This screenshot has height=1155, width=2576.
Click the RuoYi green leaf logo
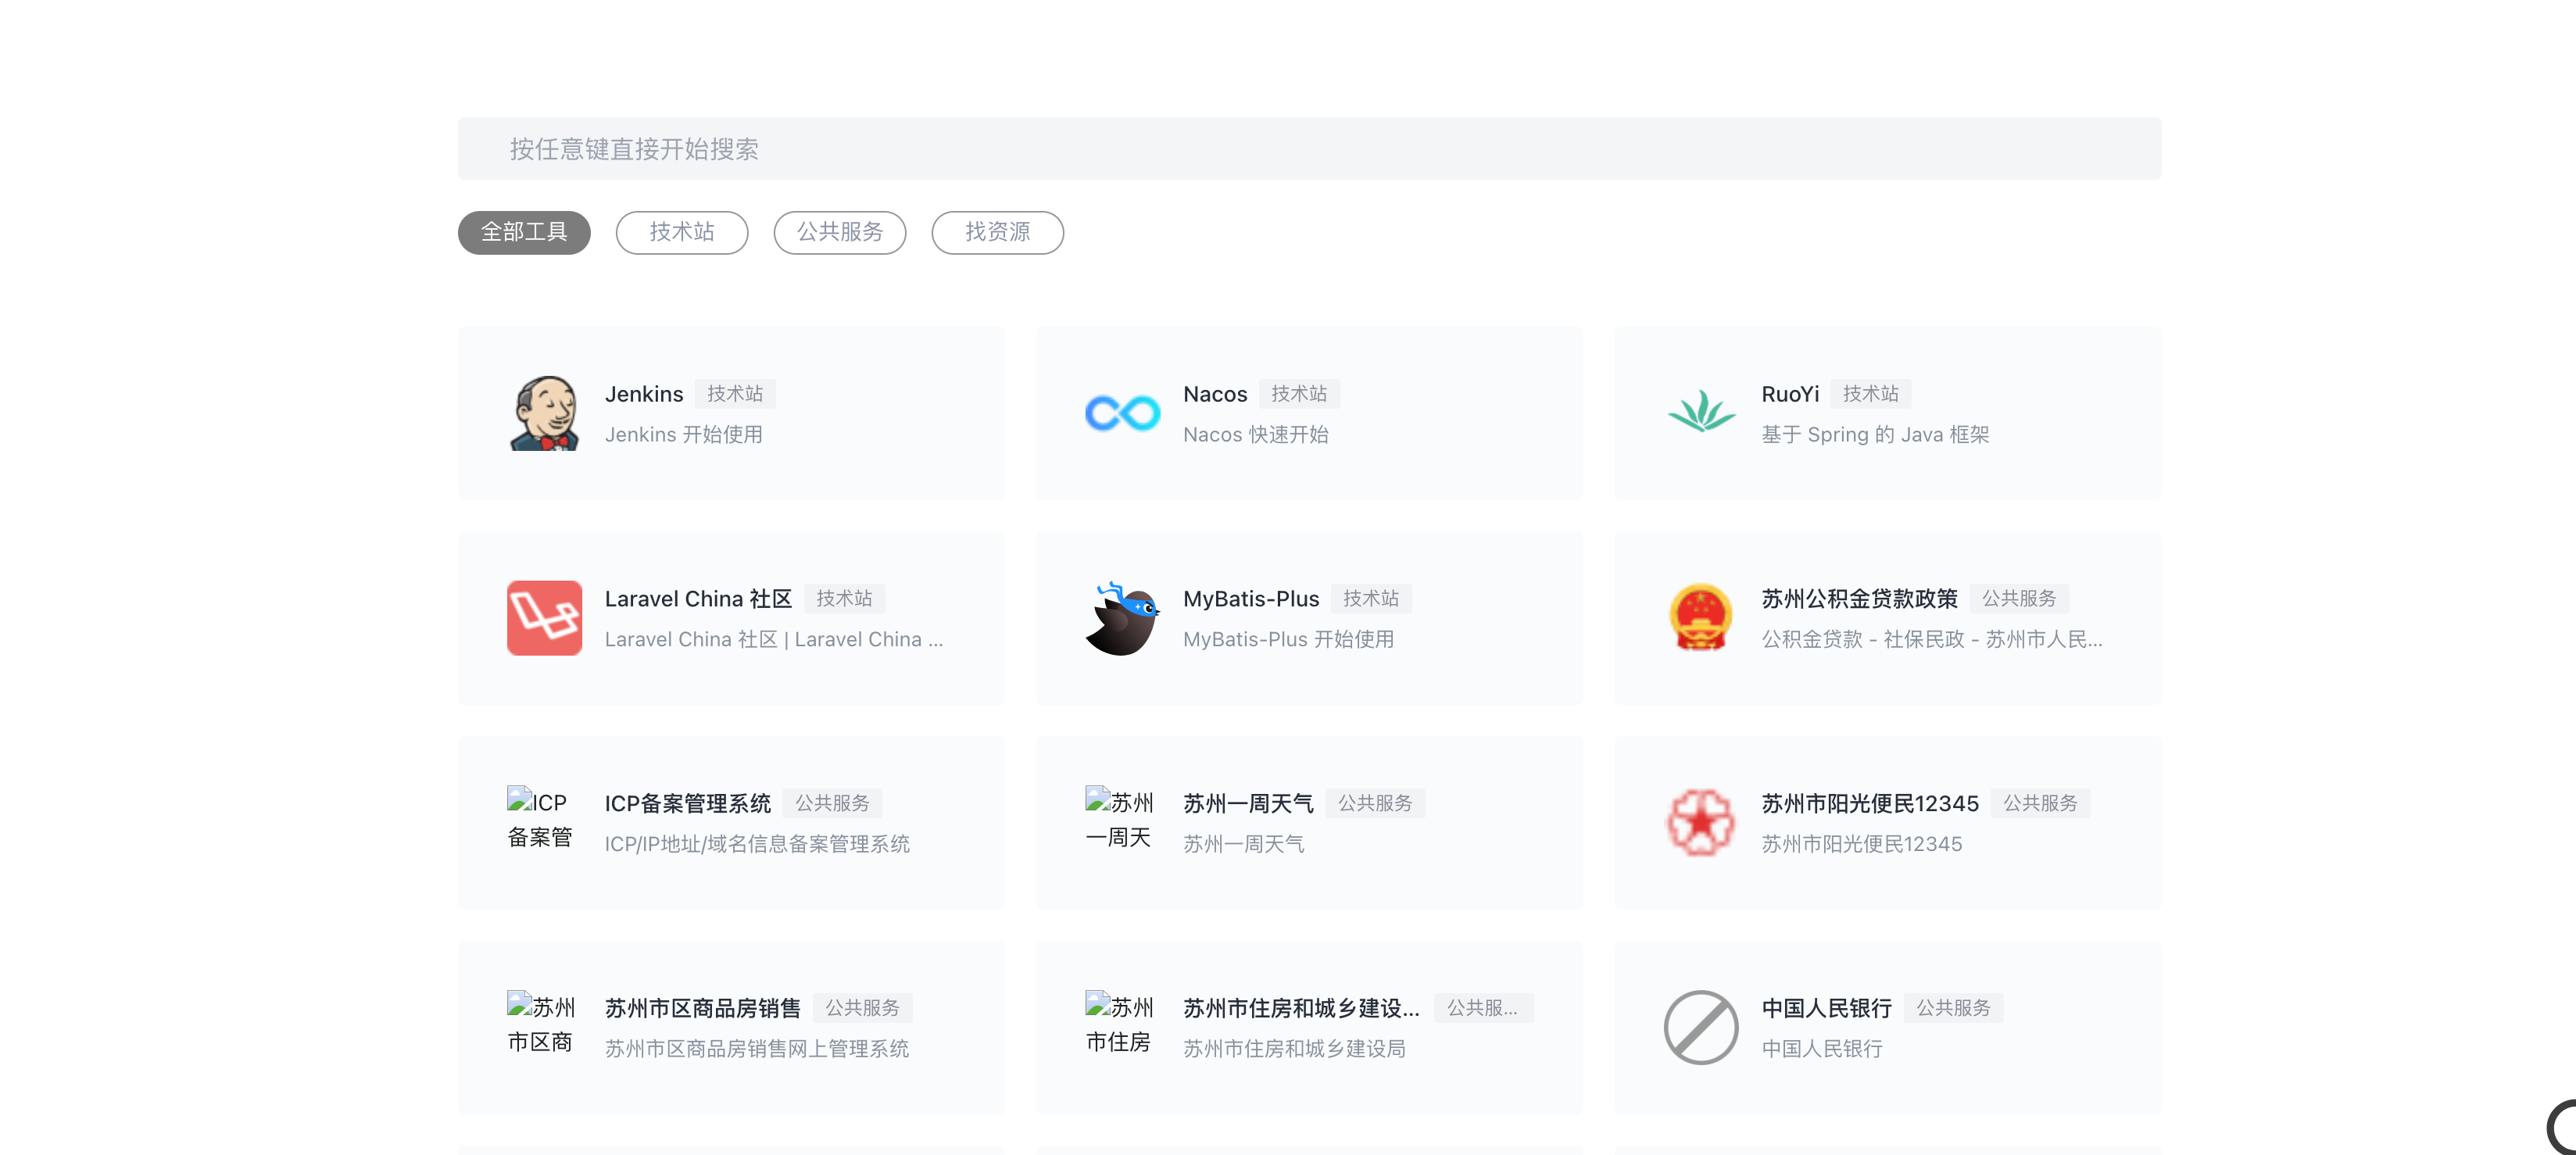[x=1700, y=413]
